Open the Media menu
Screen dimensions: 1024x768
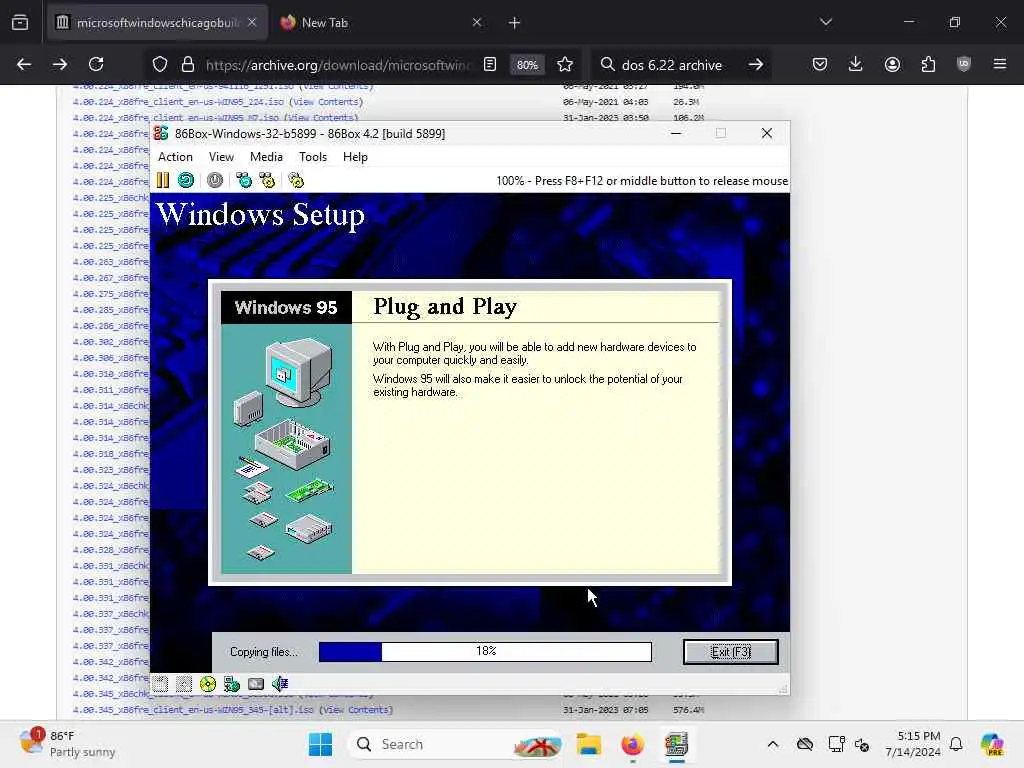click(x=266, y=157)
